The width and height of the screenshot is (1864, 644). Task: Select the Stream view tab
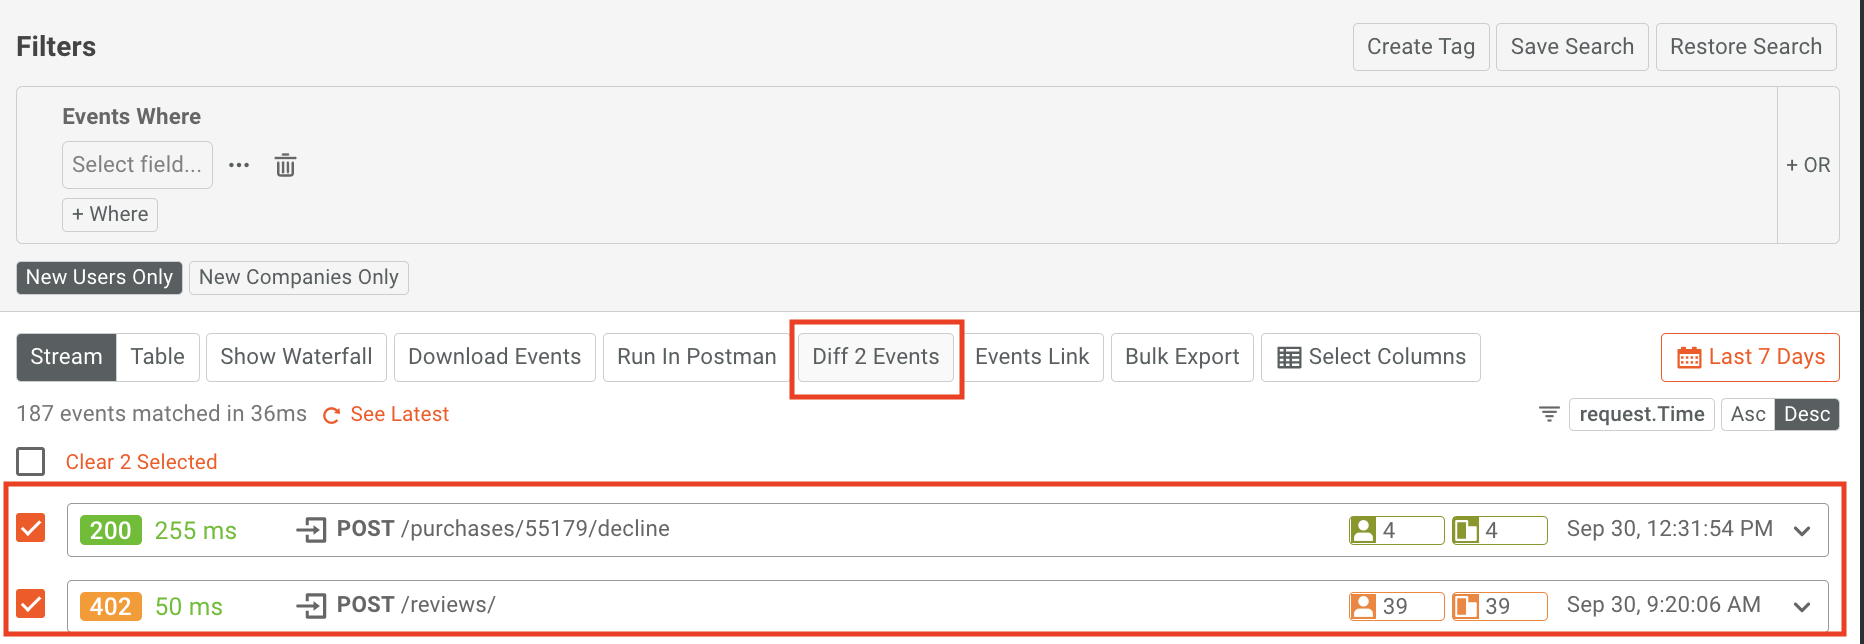66,356
